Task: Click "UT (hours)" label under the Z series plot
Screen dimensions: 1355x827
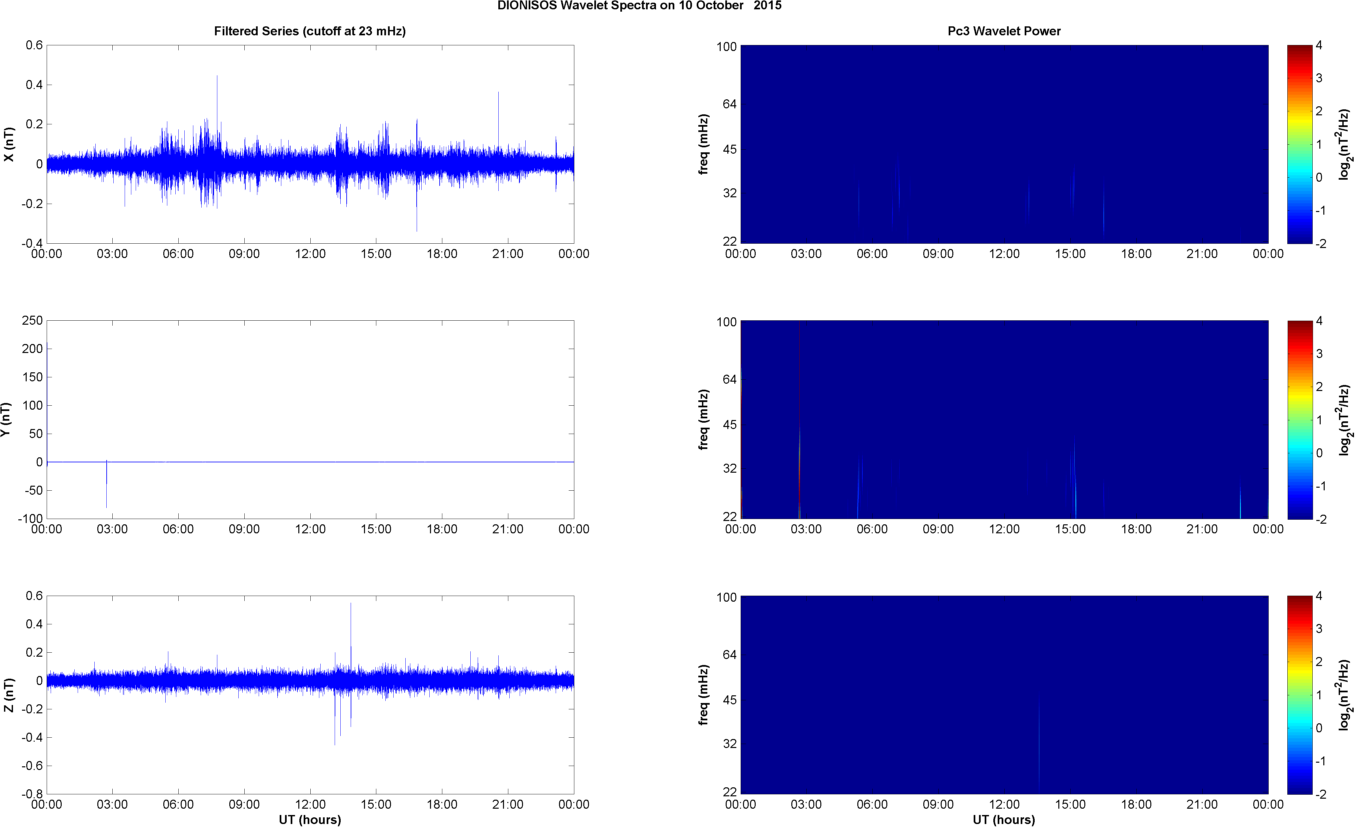Action: [x=310, y=820]
